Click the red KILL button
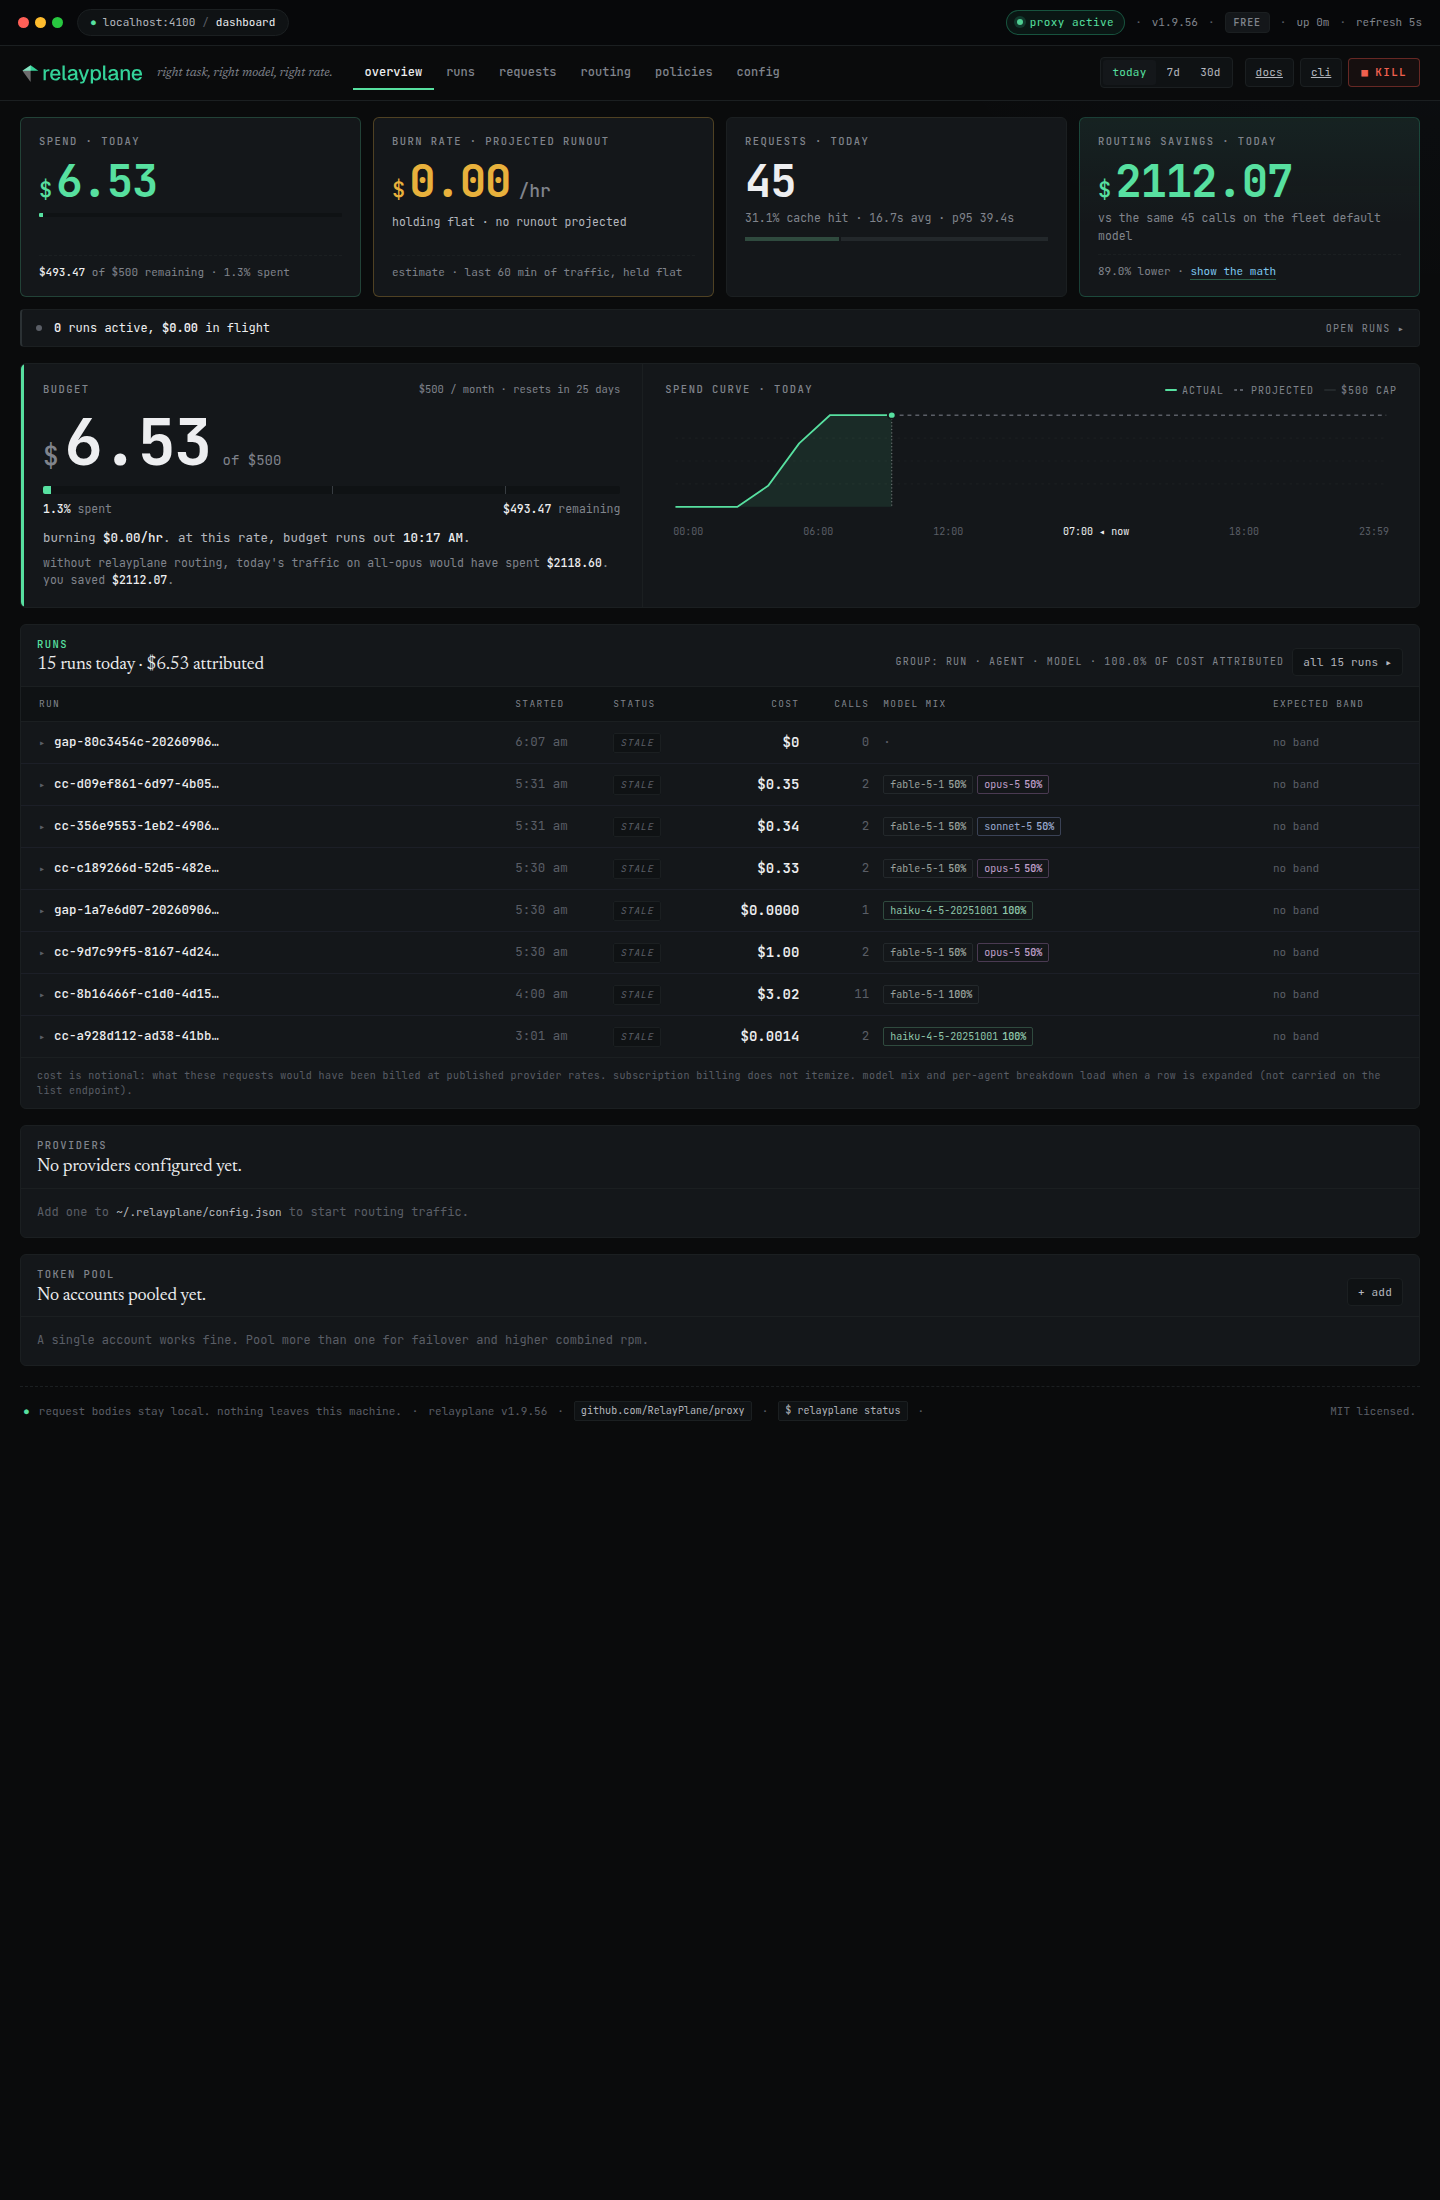 pyautogui.click(x=1383, y=73)
